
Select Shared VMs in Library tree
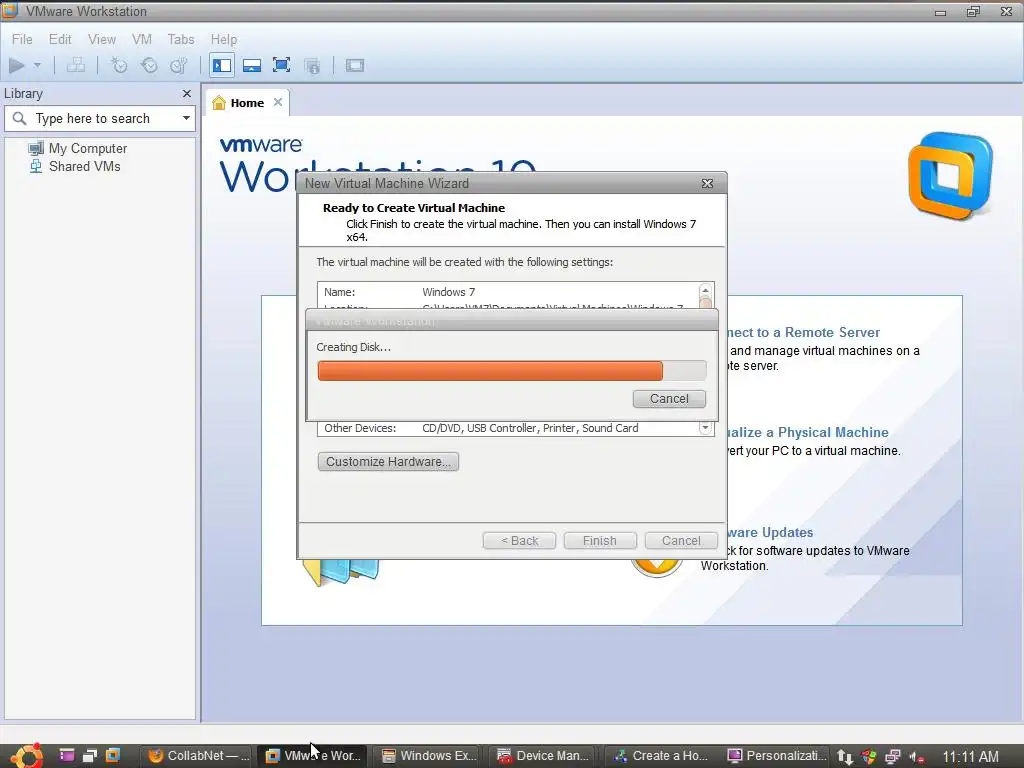75,166
